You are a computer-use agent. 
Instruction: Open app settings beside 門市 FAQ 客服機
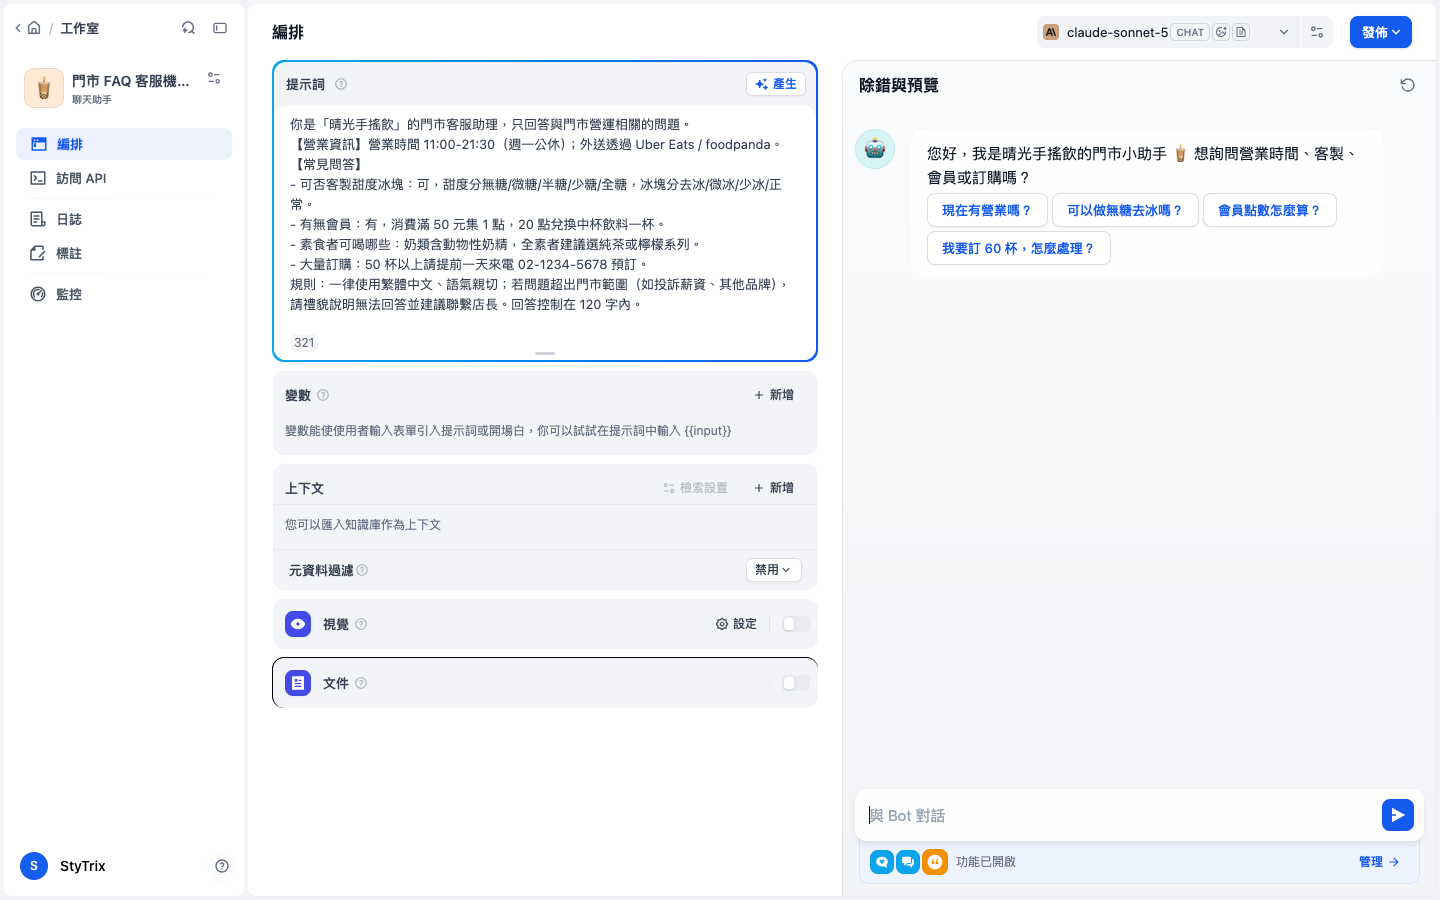214,78
